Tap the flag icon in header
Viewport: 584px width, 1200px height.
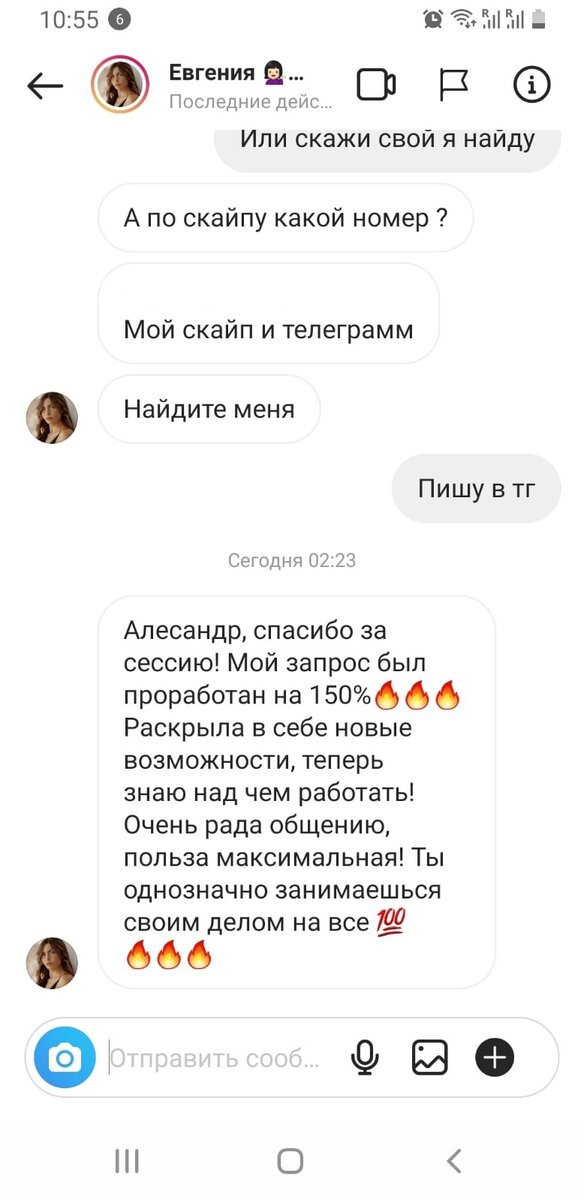(x=454, y=86)
